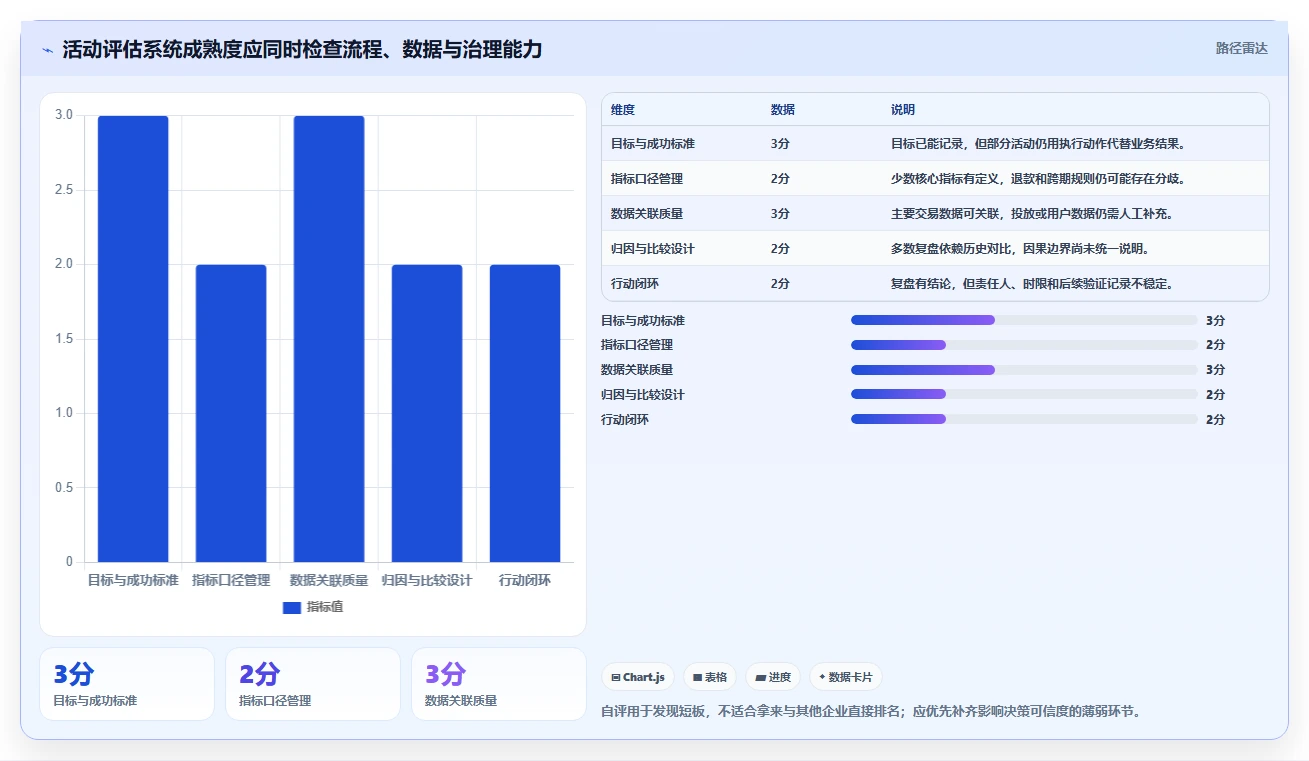Screen dimensions: 1309x761
Task: Click the 2分 score in 指标口径管理 table row
Action: pyautogui.click(x=780, y=179)
